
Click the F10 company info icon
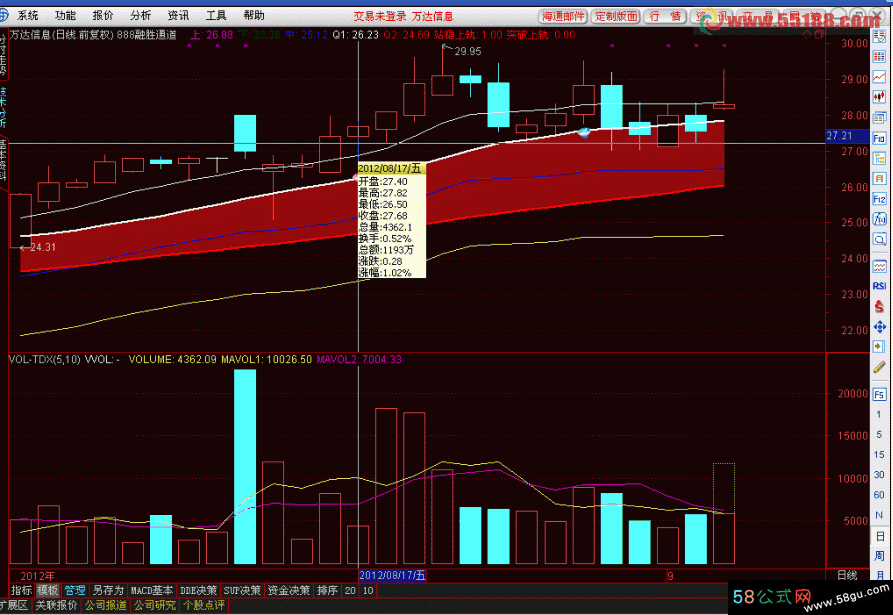coord(879,138)
